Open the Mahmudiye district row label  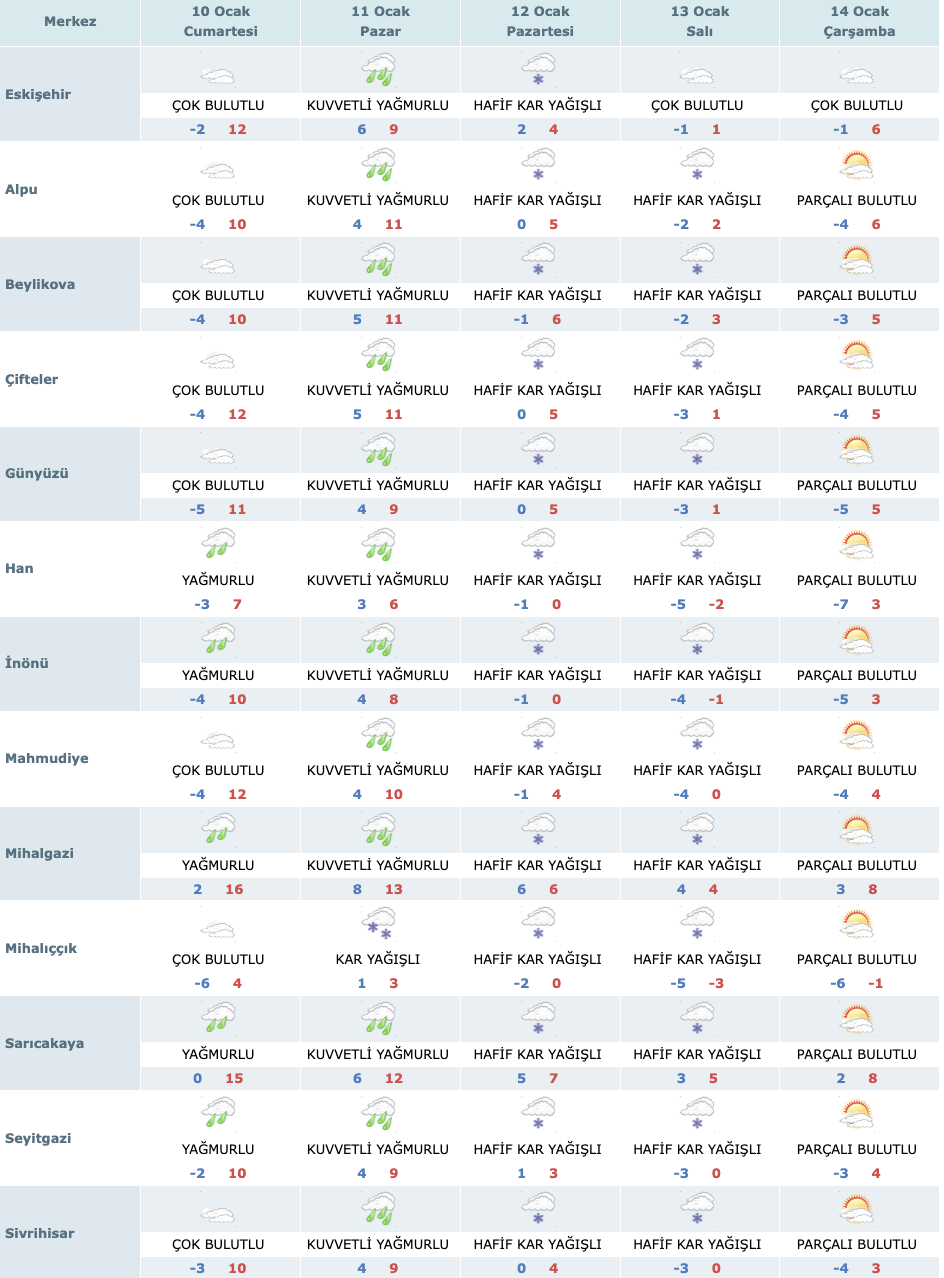click(46, 758)
